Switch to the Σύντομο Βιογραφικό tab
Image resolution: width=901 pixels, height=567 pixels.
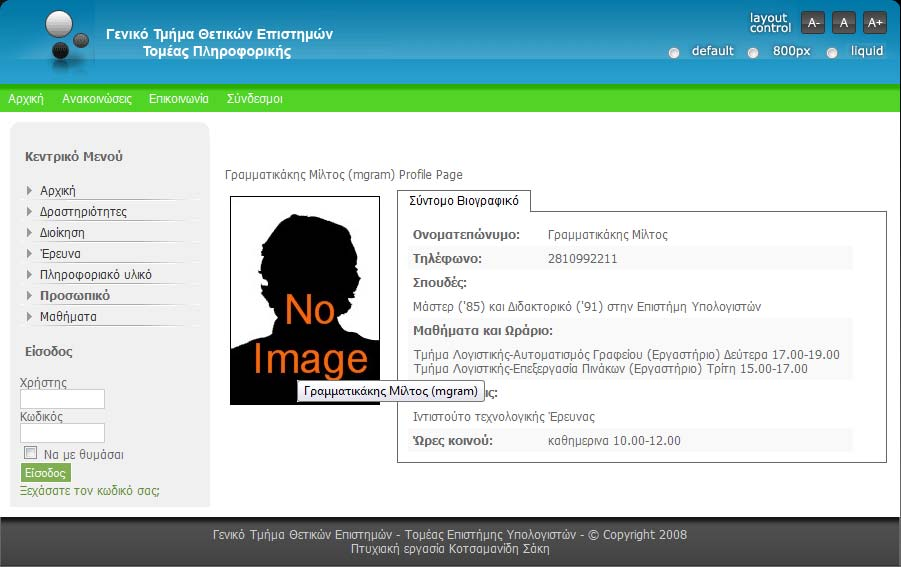tap(464, 201)
